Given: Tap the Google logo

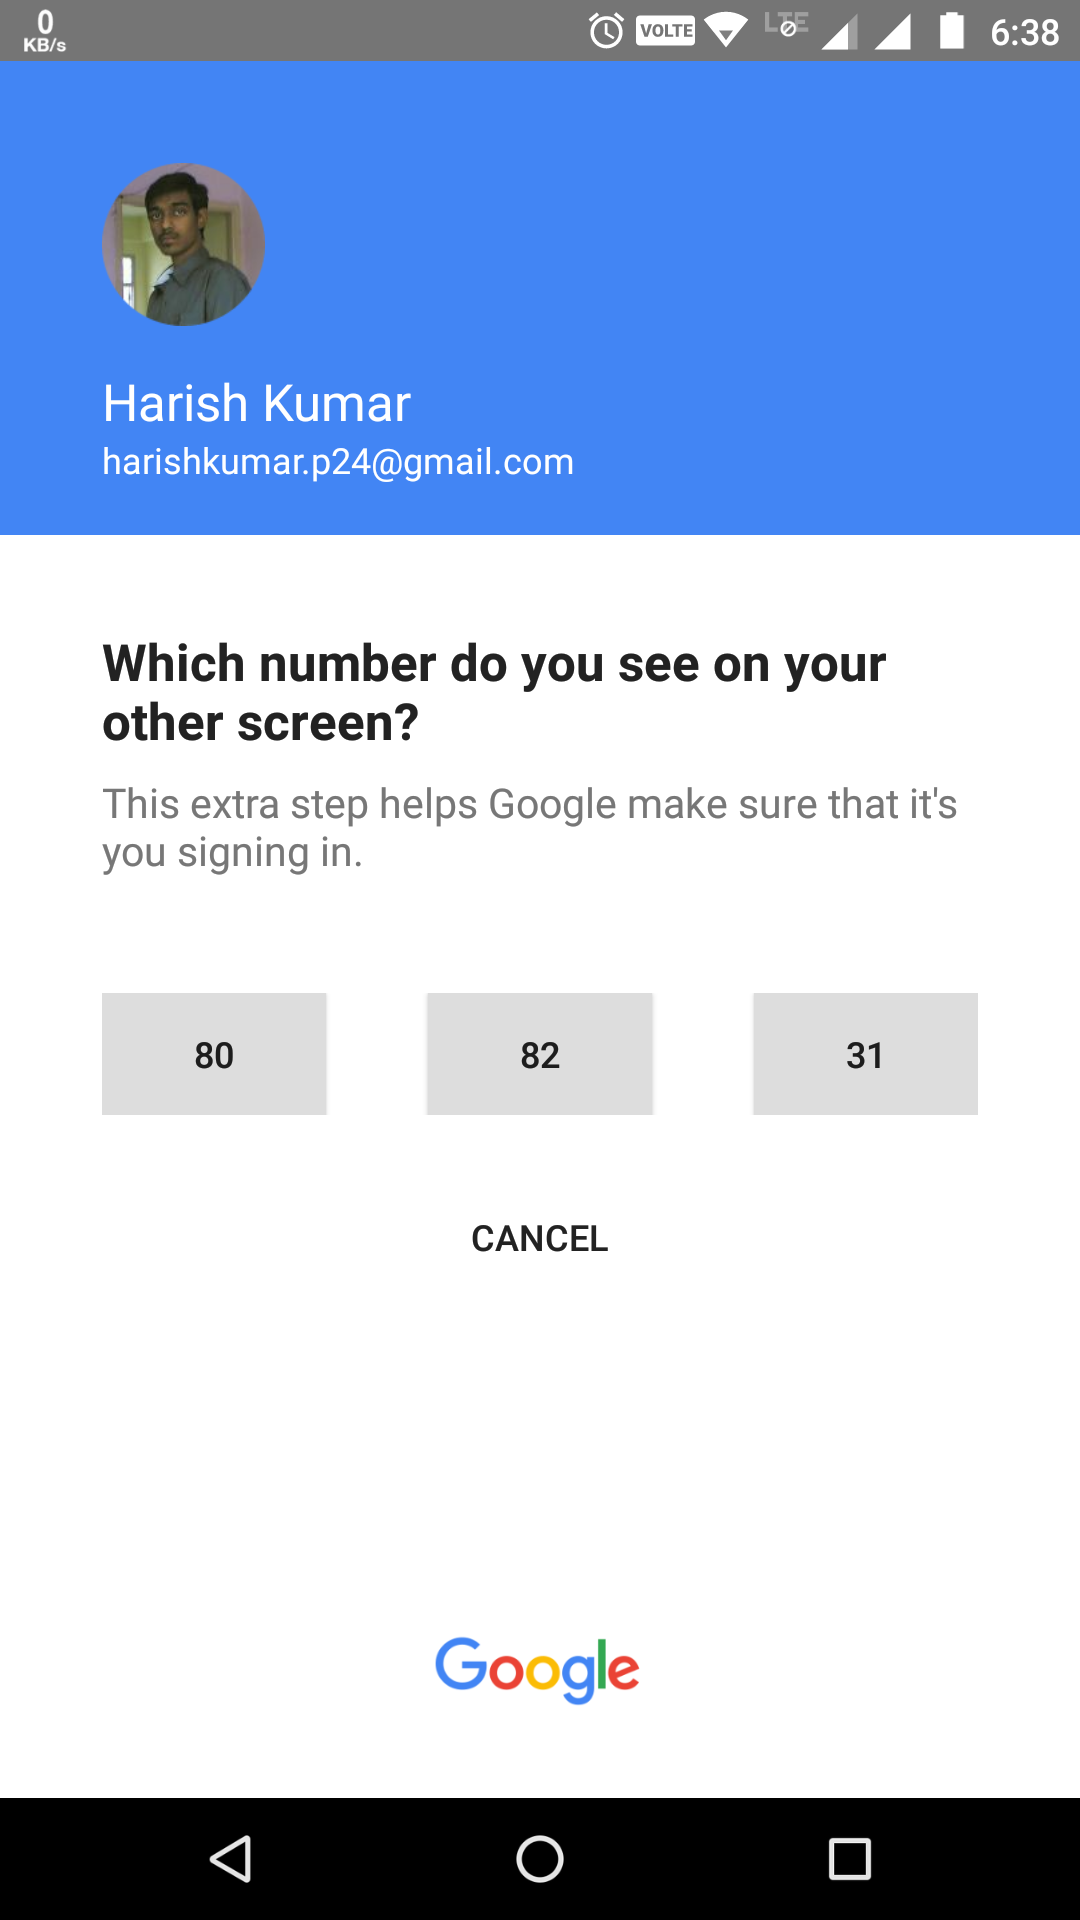Looking at the screenshot, I should (x=538, y=1670).
